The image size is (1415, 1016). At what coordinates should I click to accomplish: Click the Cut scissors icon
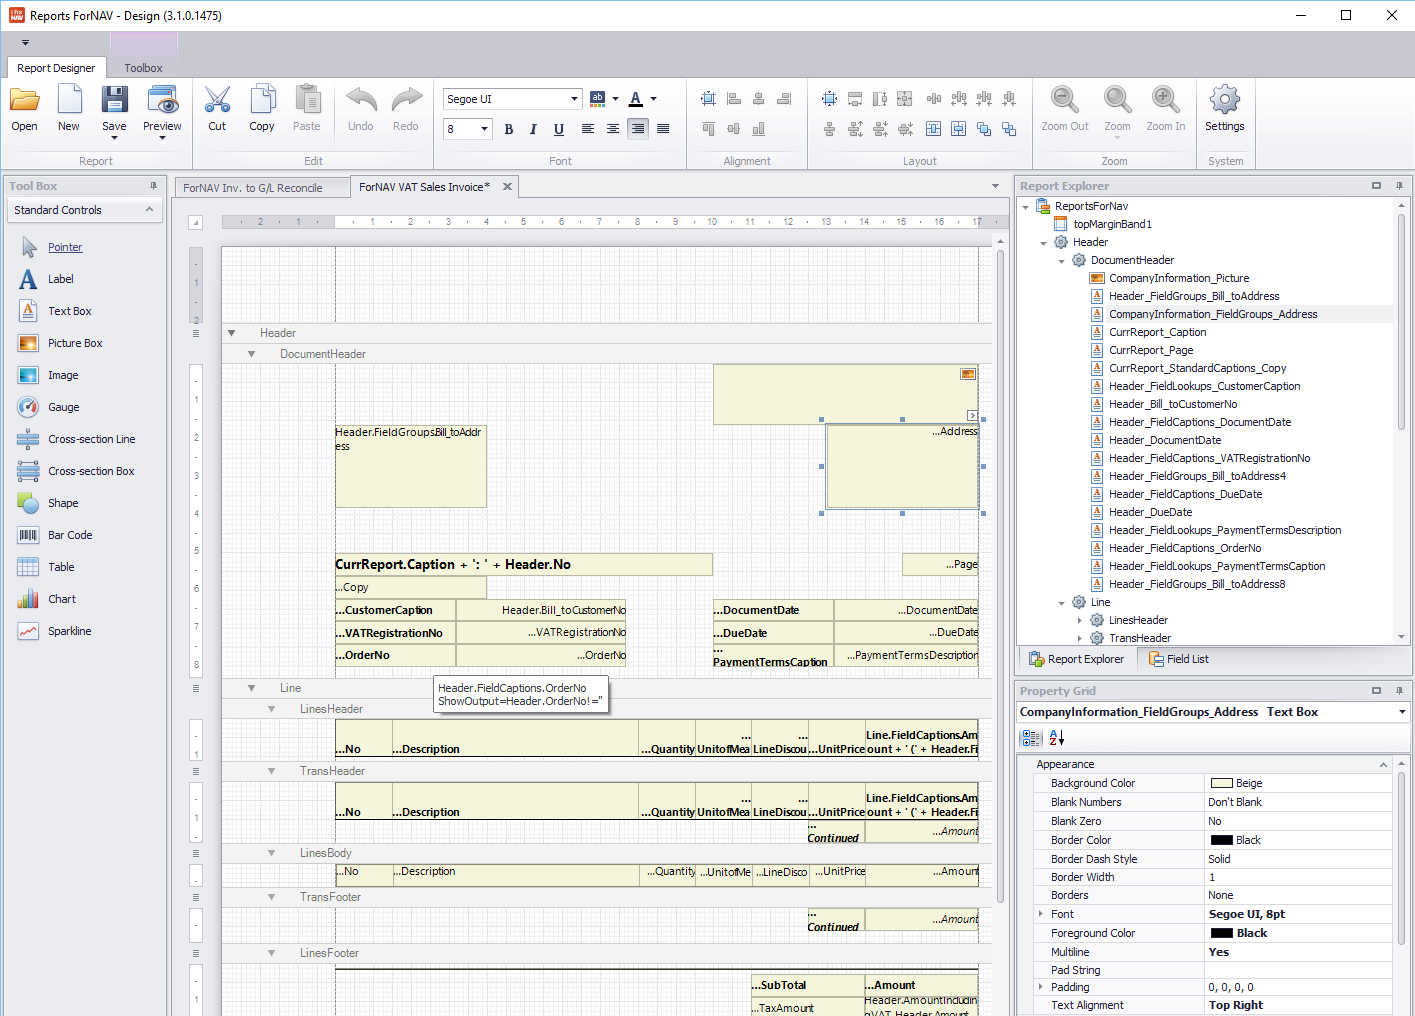217,101
